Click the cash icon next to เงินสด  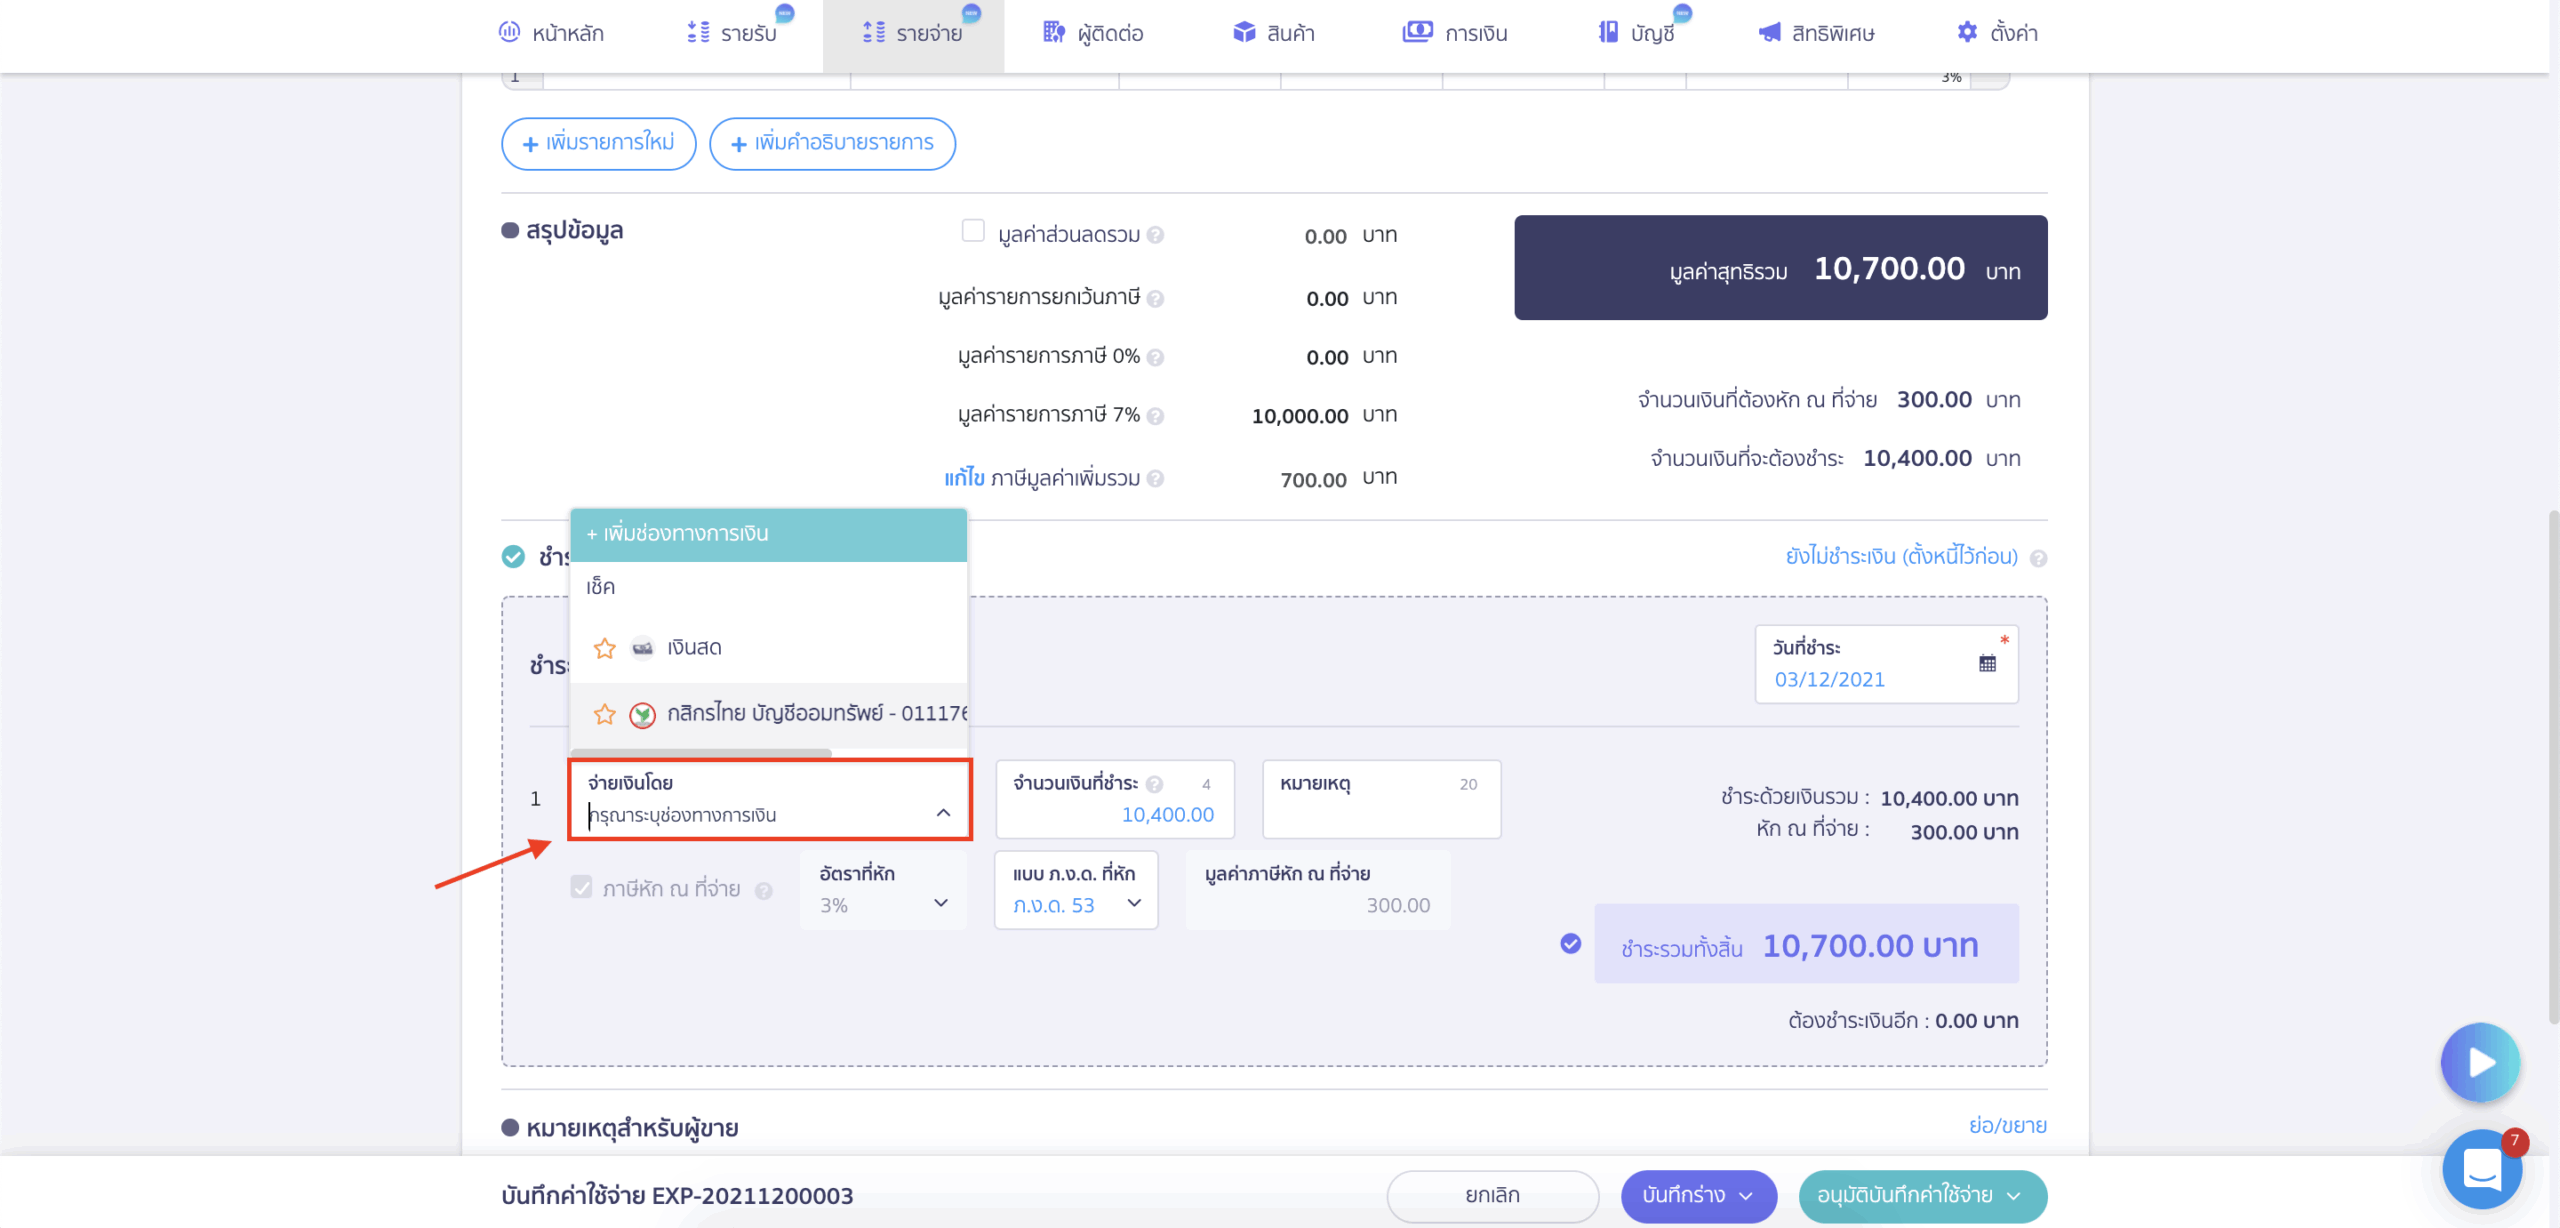pos(642,648)
